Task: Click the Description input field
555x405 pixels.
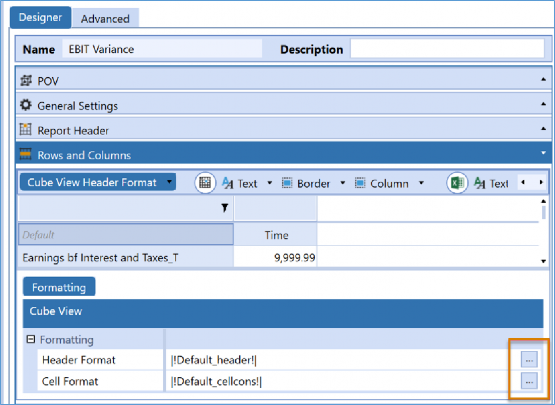Action: 447,49
